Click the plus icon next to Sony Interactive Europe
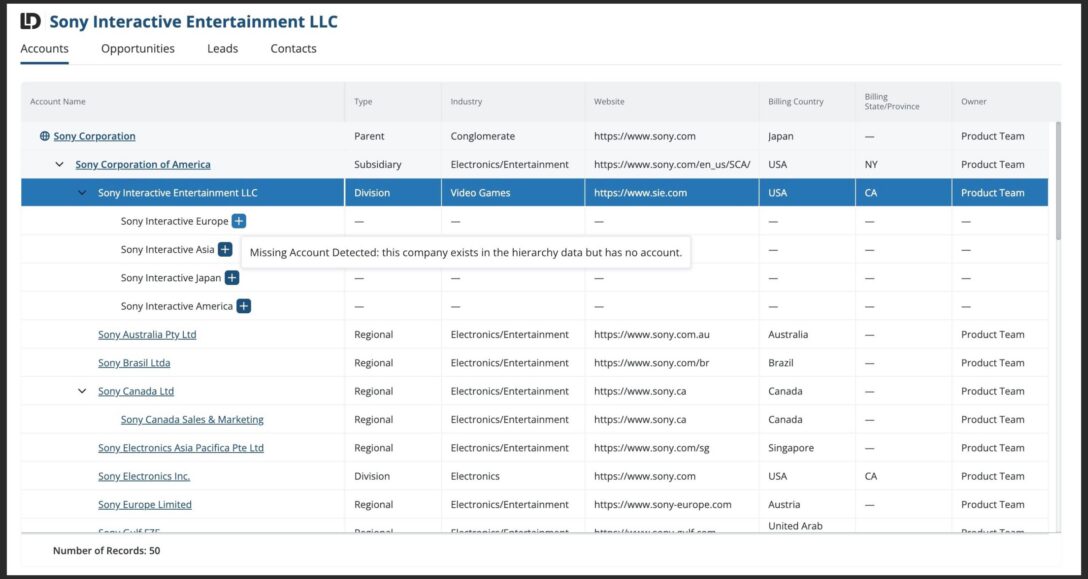Viewport: 1088px width, 579px height. click(237, 221)
